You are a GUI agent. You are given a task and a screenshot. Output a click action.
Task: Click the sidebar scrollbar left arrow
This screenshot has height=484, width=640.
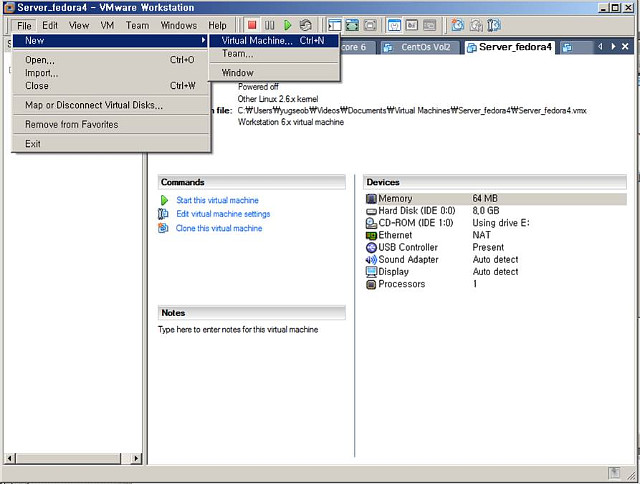(10, 458)
